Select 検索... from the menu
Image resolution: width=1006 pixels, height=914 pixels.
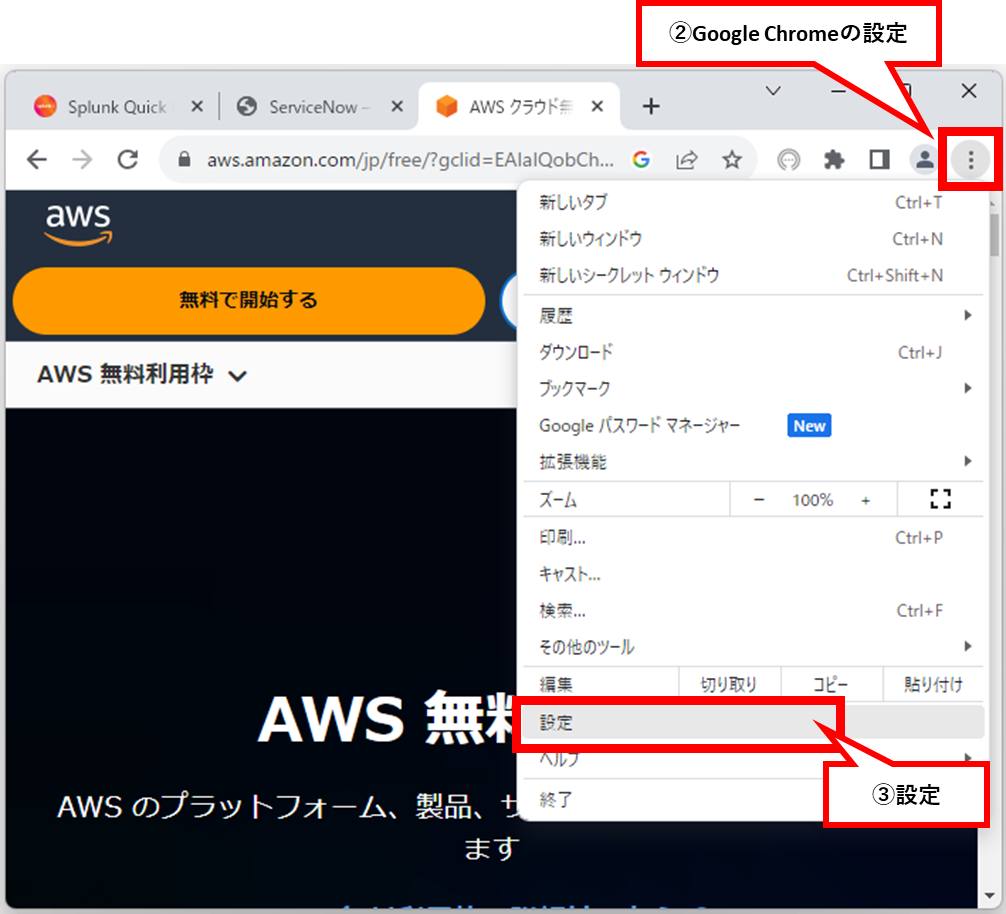click(x=753, y=611)
